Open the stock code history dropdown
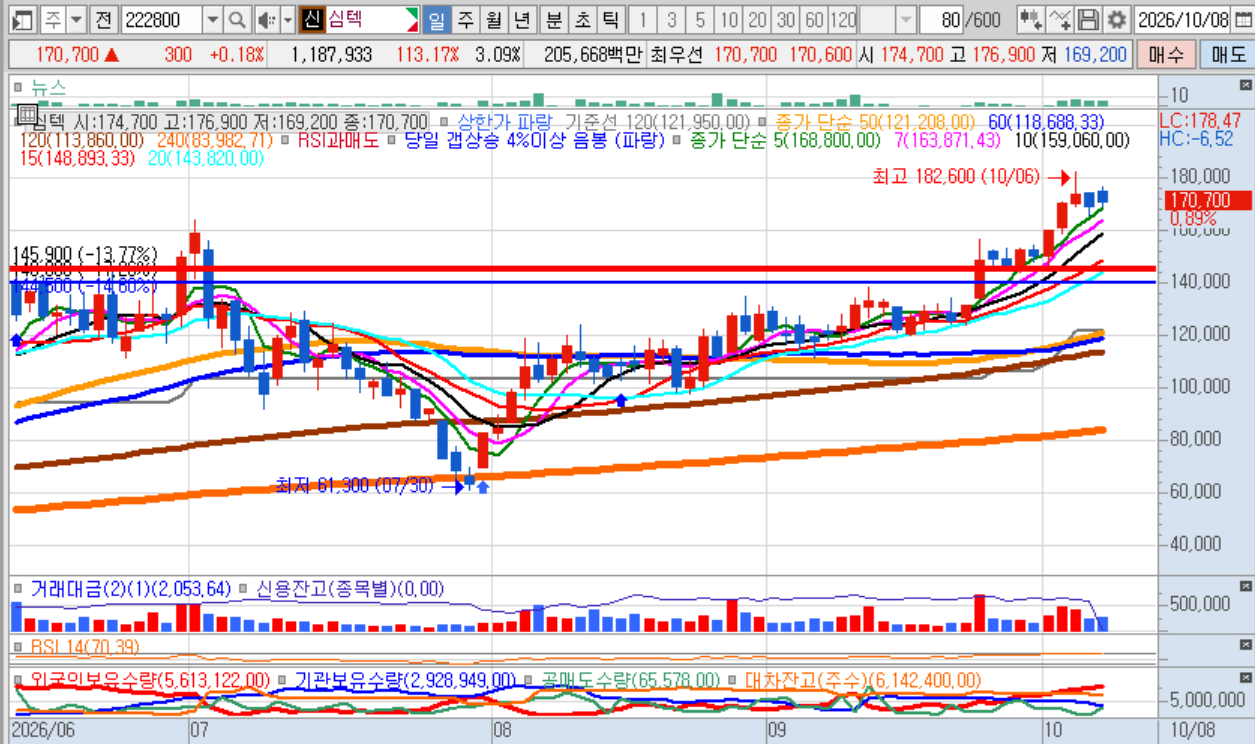This screenshot has width=1255, height=744. [x=213, y=19]
